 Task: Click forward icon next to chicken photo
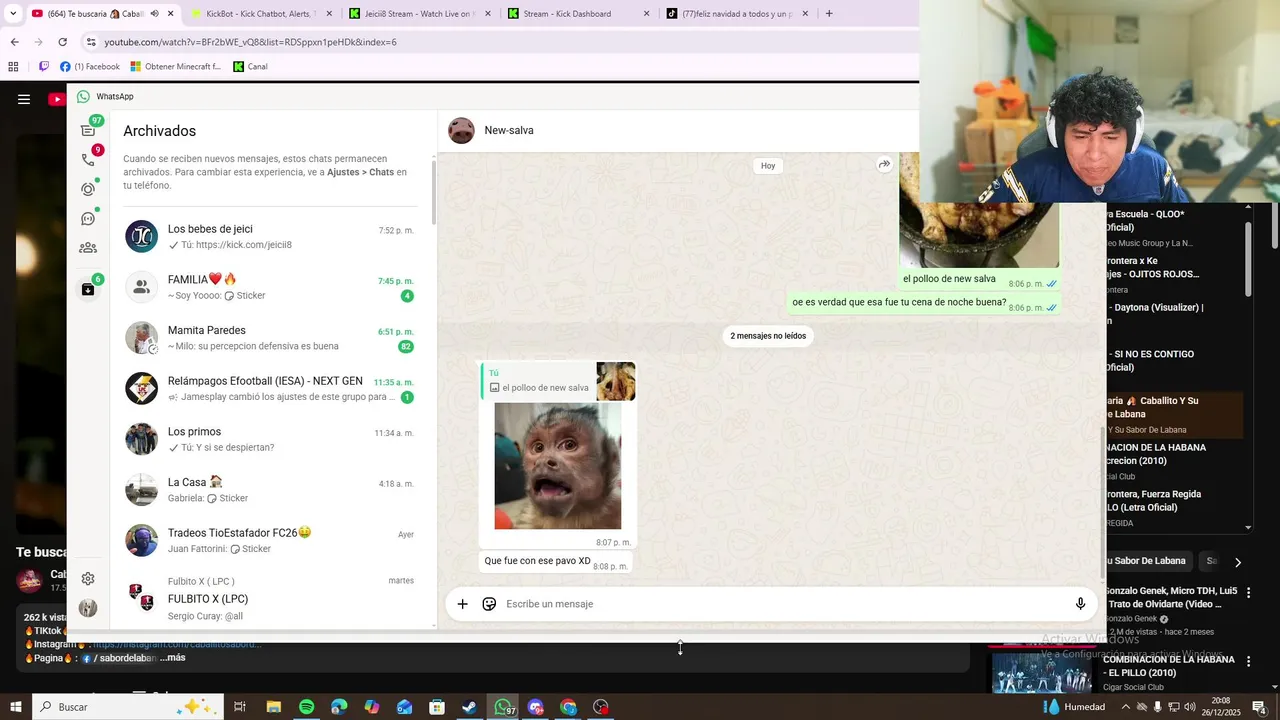(x=884, y=164)
